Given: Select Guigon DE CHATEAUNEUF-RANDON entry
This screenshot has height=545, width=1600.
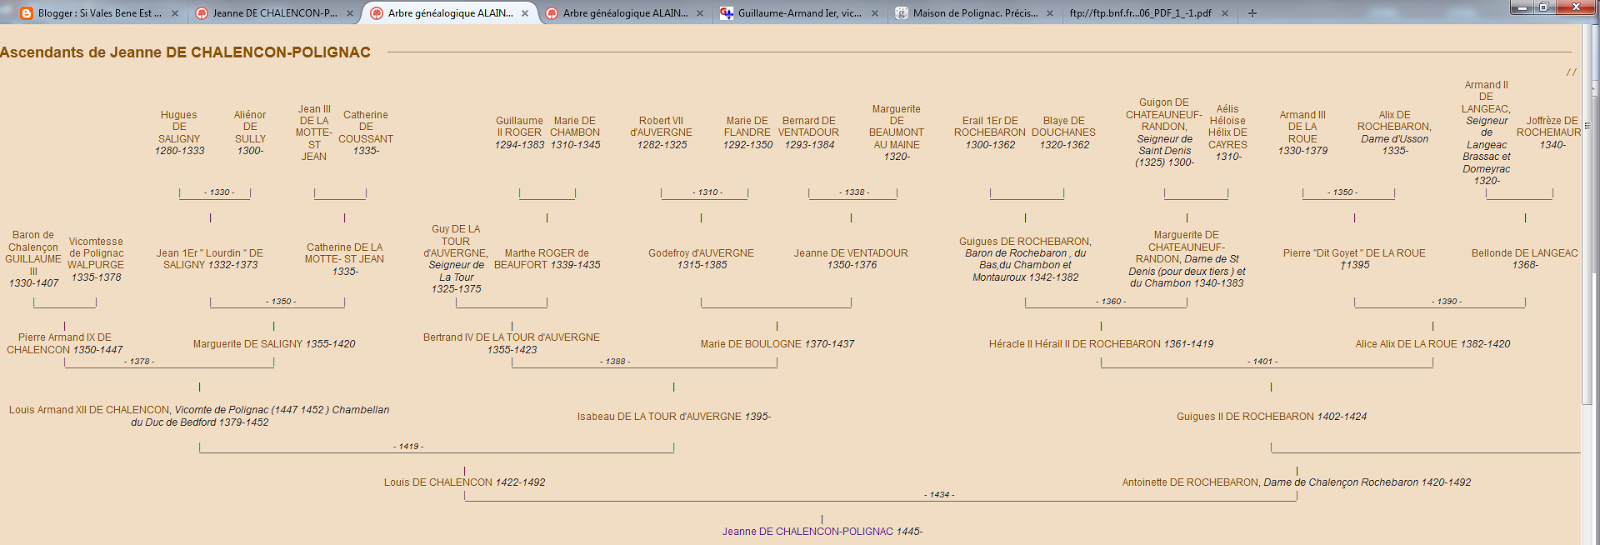Looking at the screenshot, I should (1164, 133).
